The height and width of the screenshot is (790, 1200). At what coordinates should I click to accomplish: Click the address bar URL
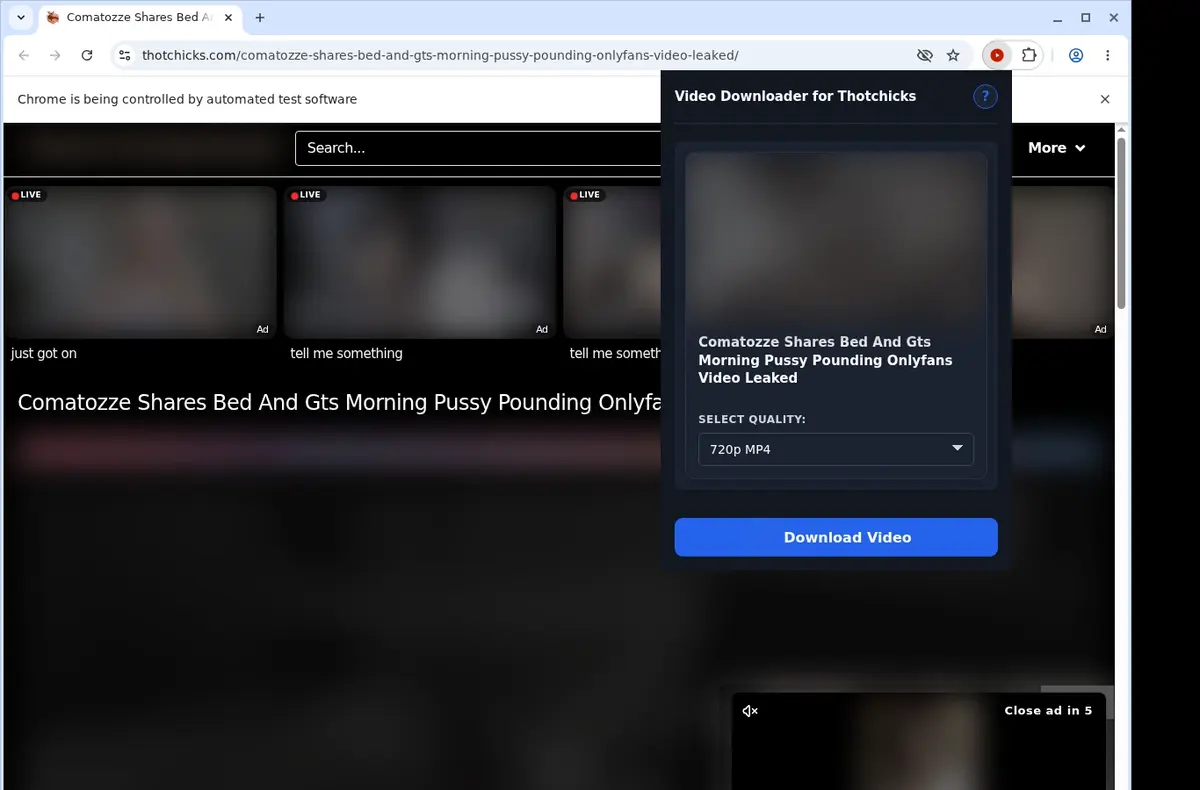coord(440,56)
